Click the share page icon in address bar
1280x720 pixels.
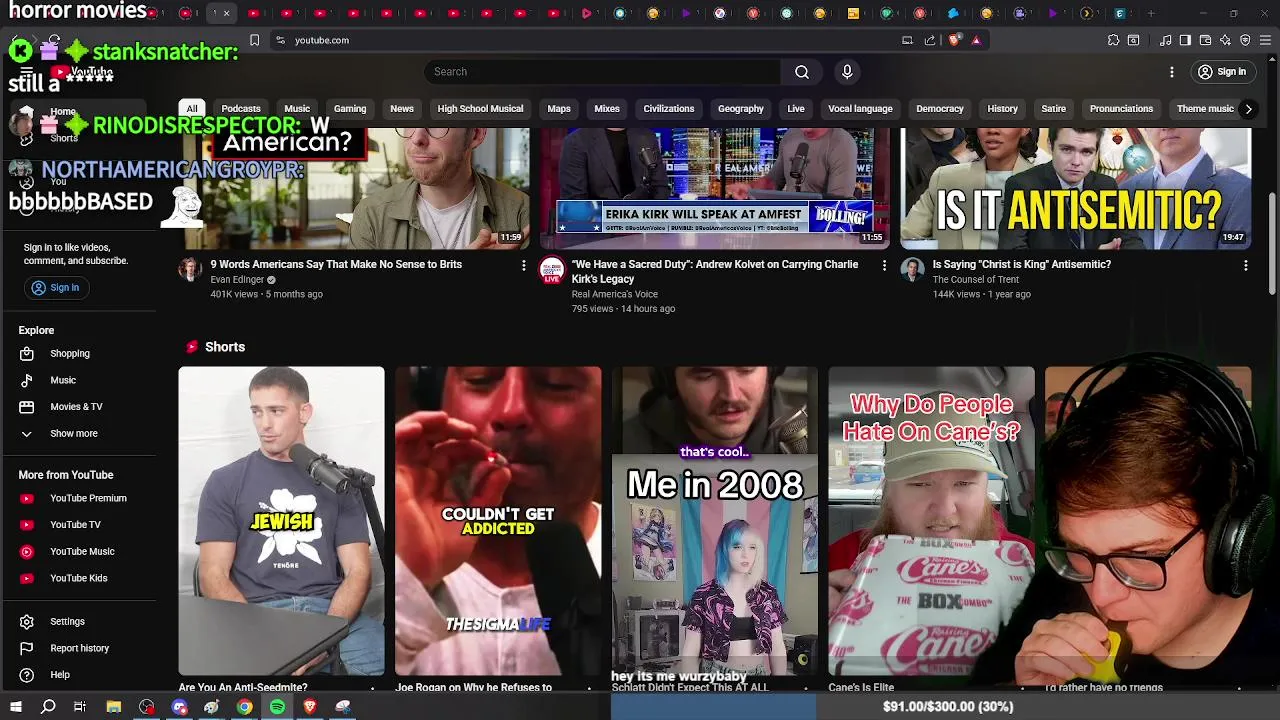(x=930, y=40)
